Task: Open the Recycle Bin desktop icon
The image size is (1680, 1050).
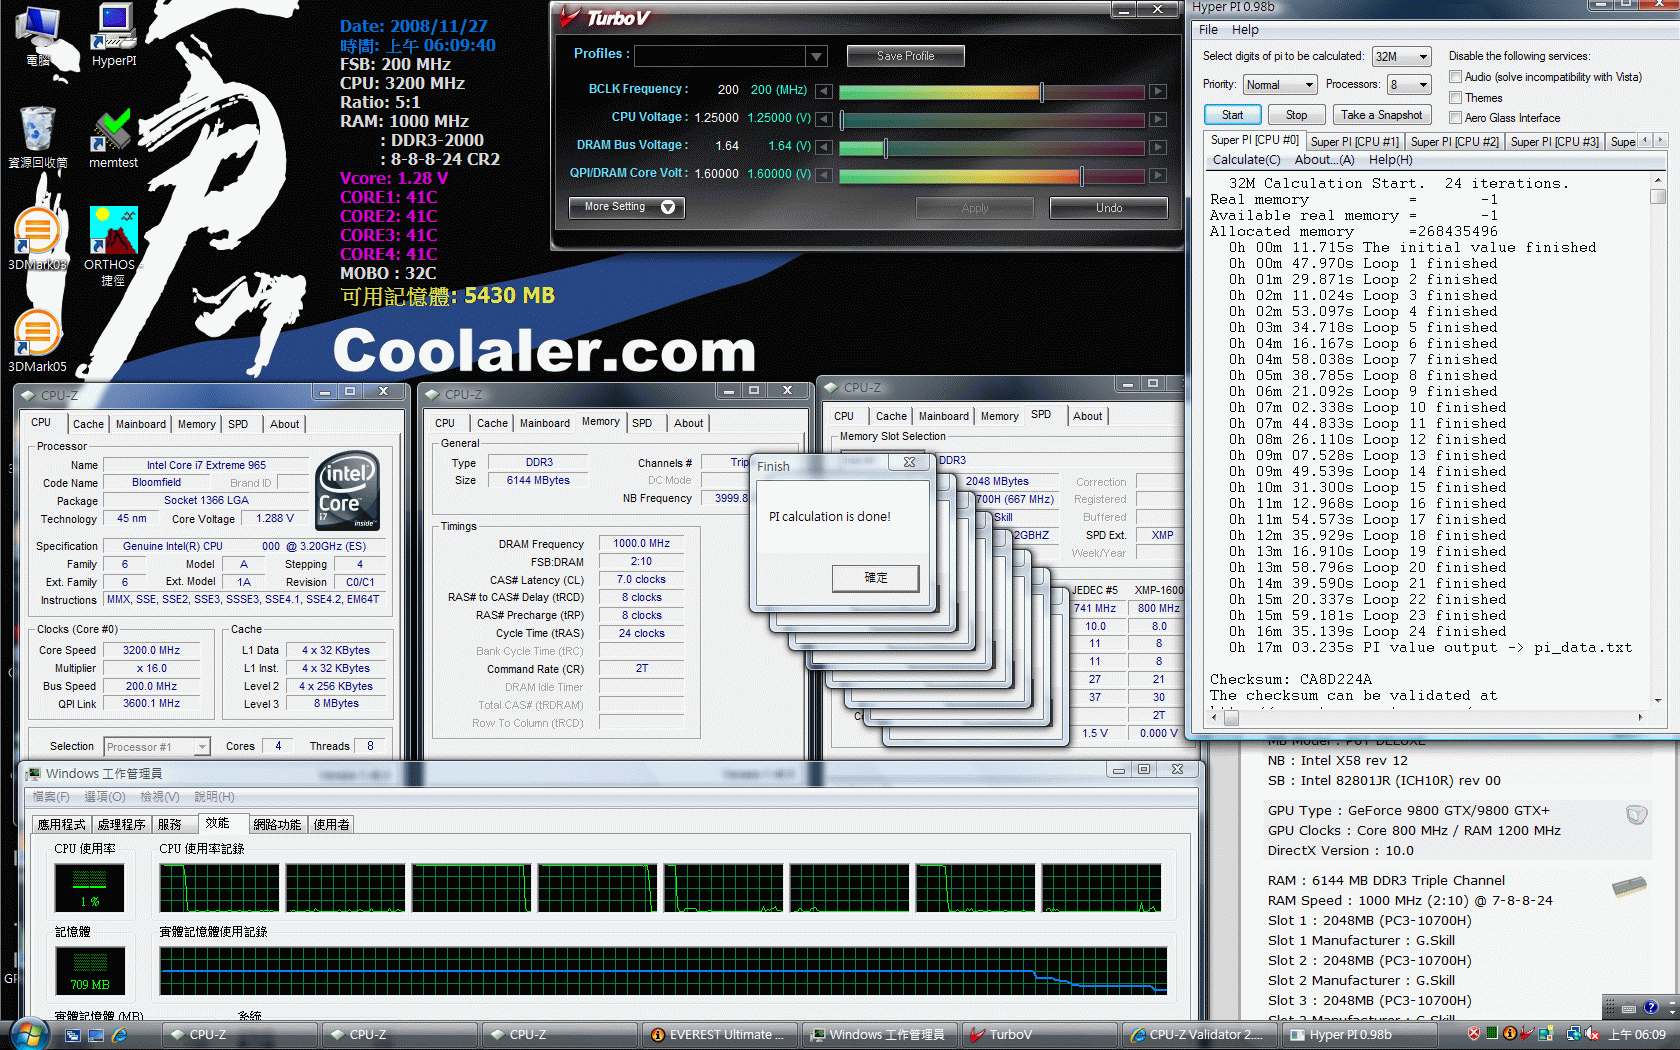Action: pos(38,138)
